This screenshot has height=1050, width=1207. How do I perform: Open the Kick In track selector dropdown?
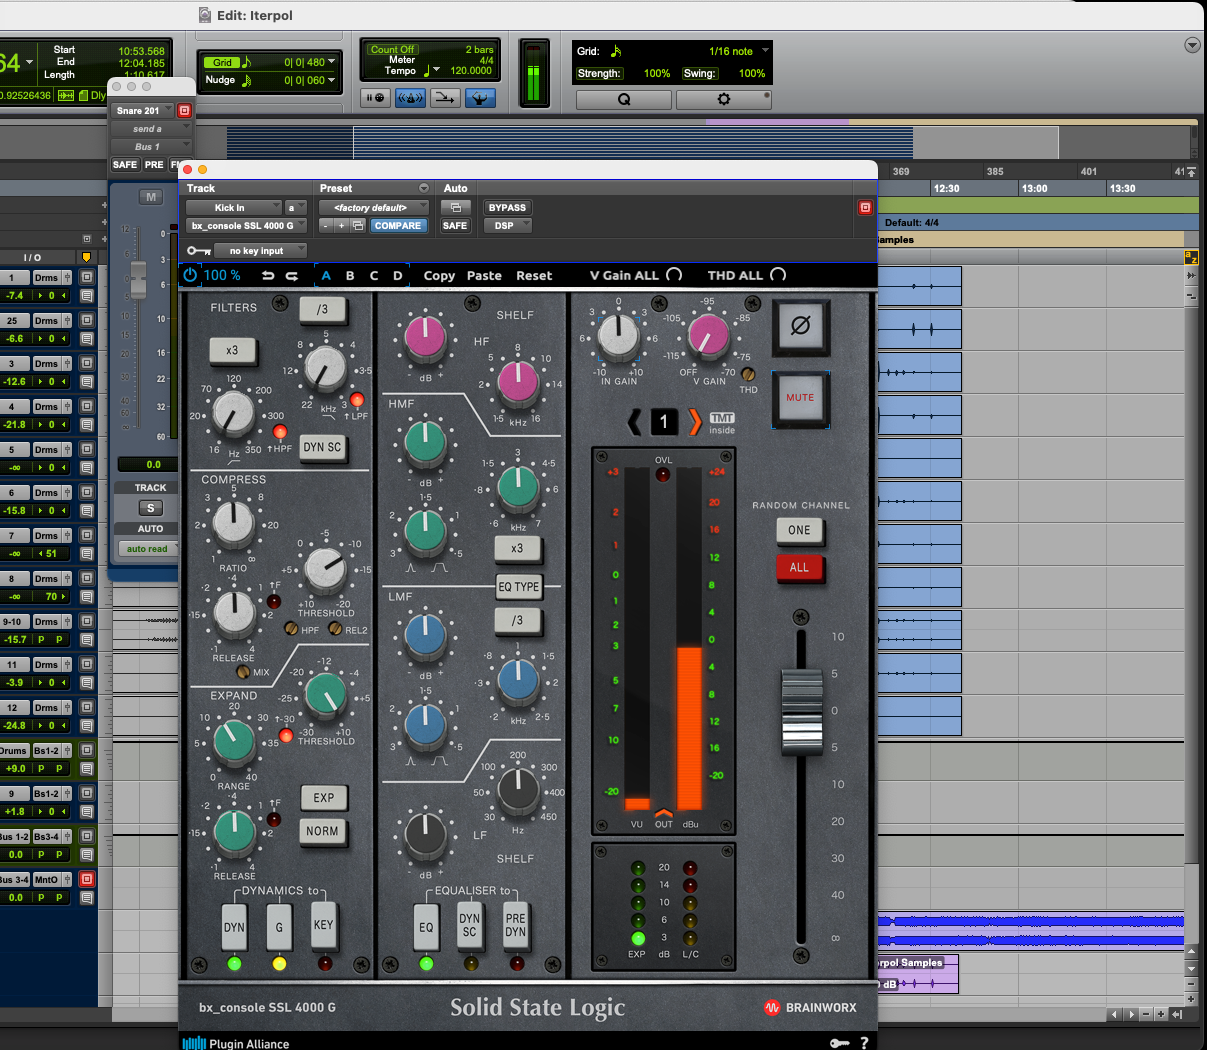(234, 208)
